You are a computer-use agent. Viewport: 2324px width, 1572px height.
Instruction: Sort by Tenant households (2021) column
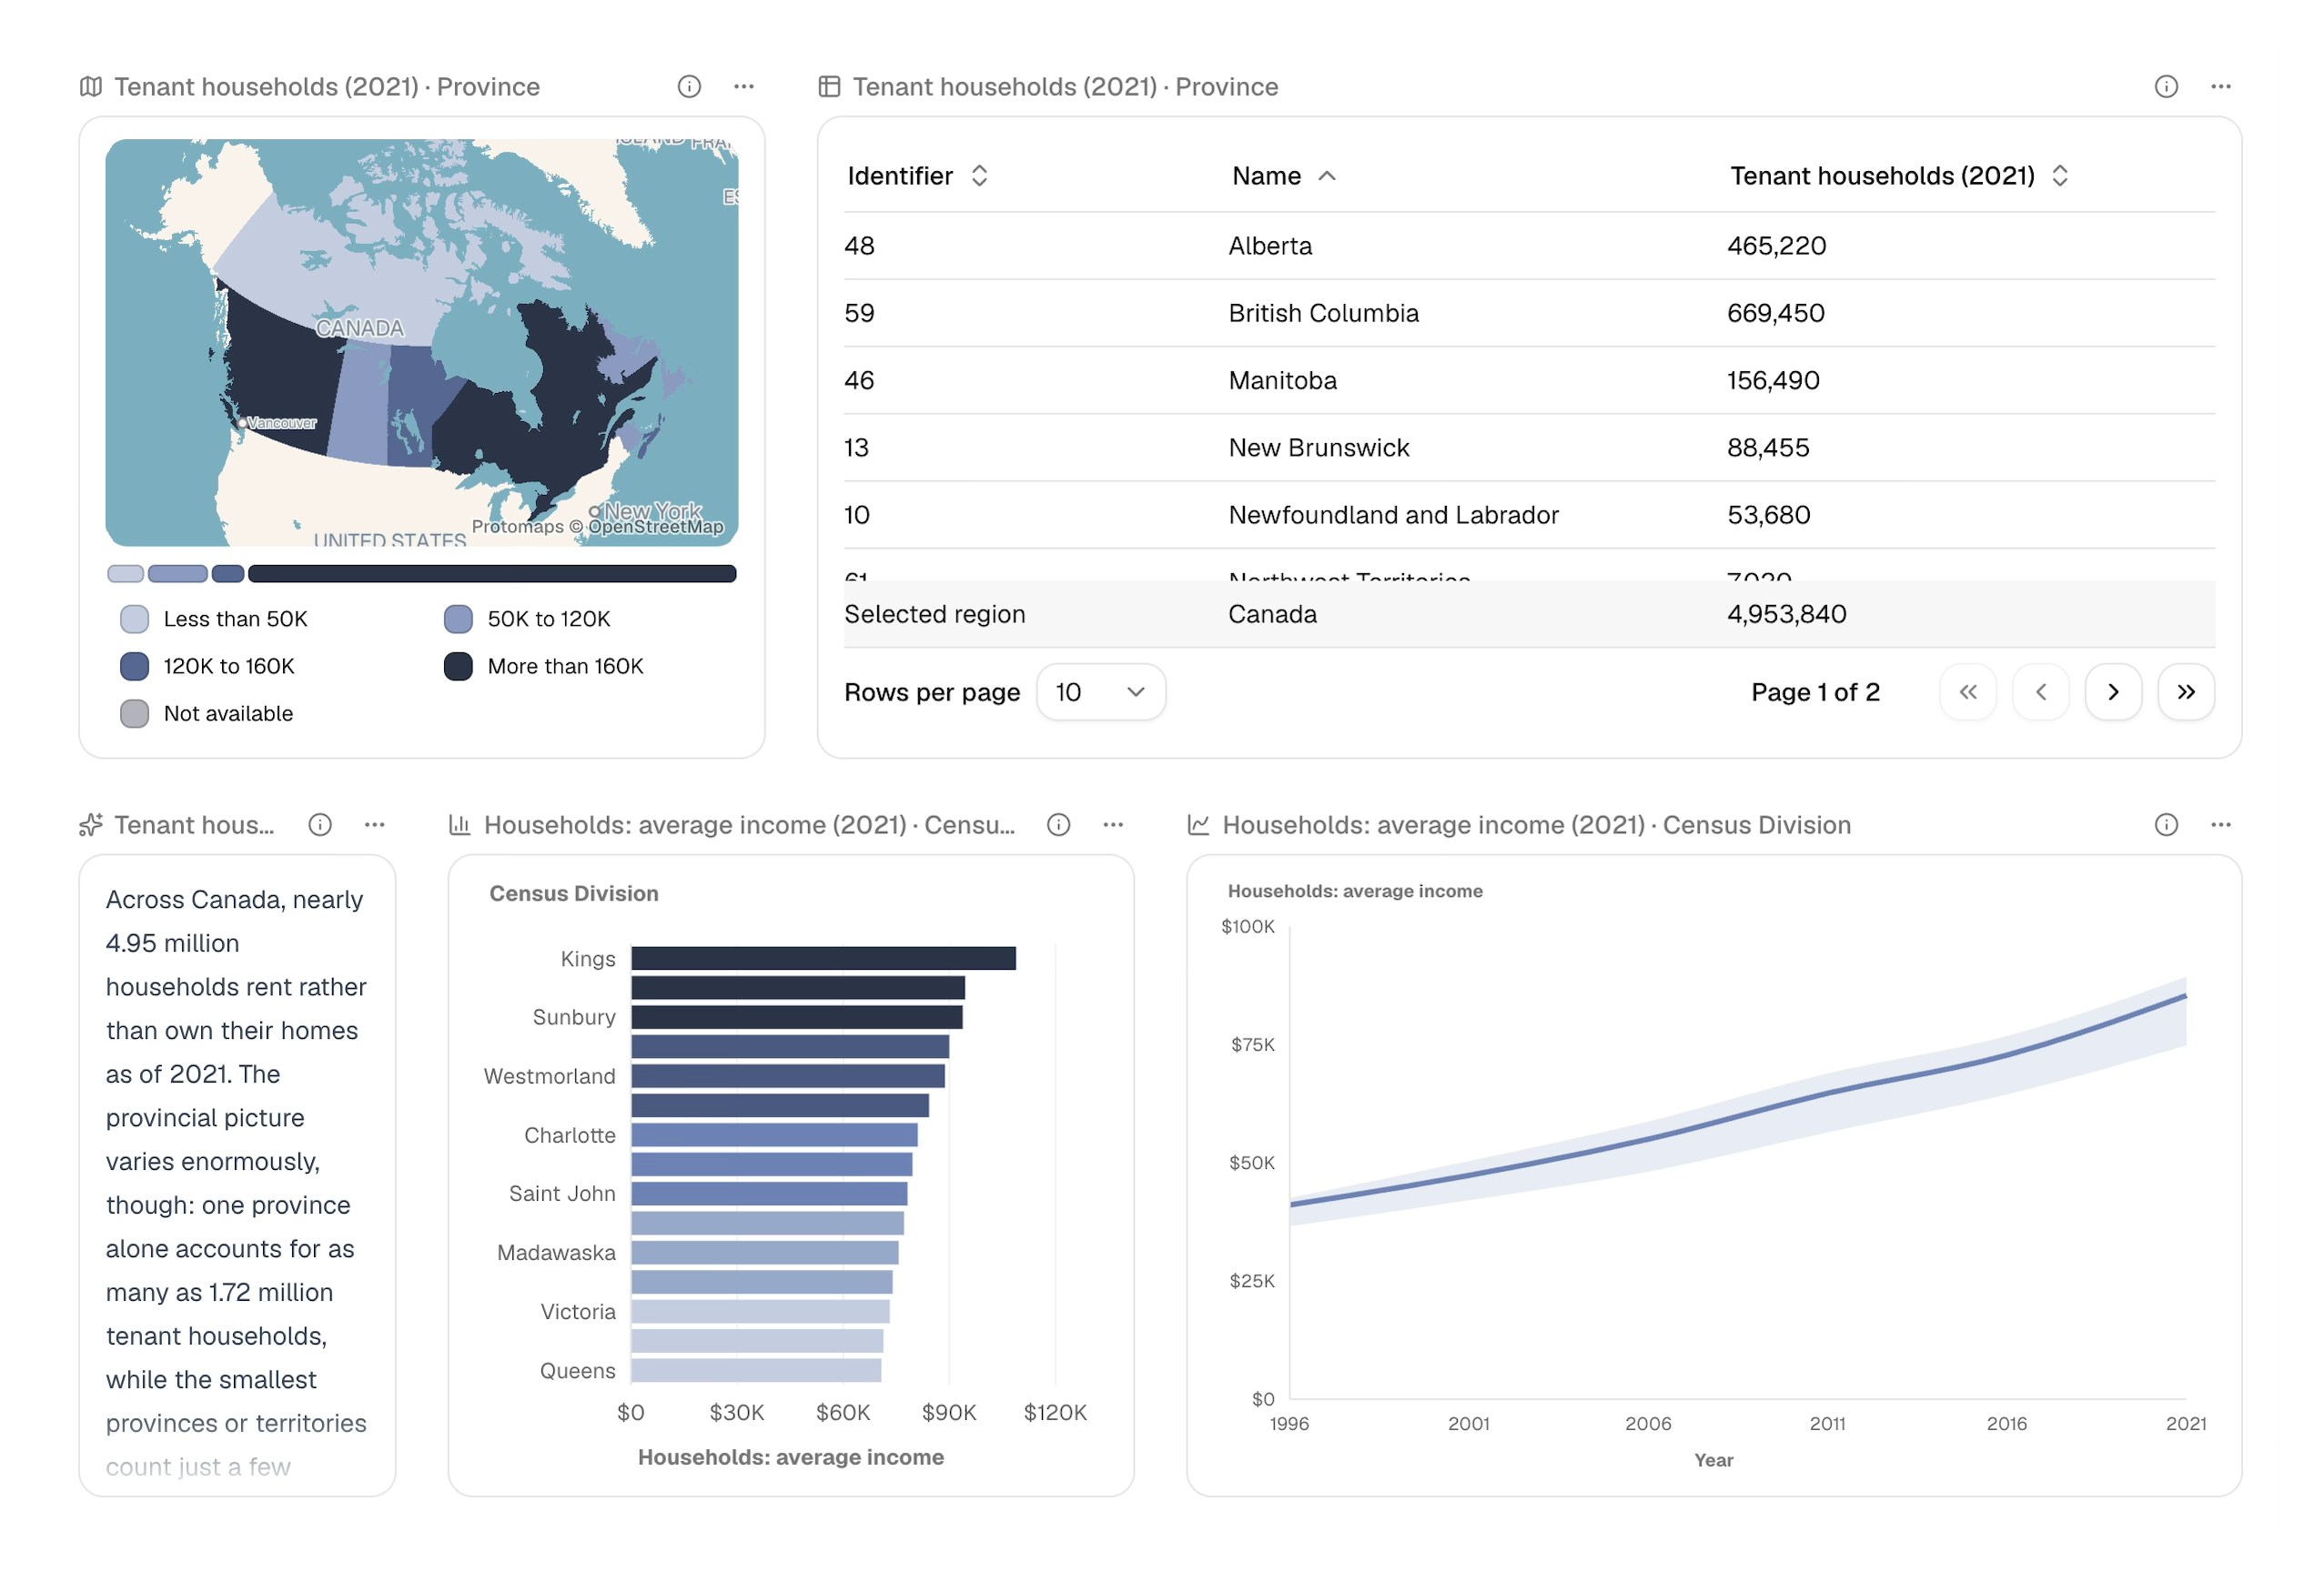pos(1899,176)
